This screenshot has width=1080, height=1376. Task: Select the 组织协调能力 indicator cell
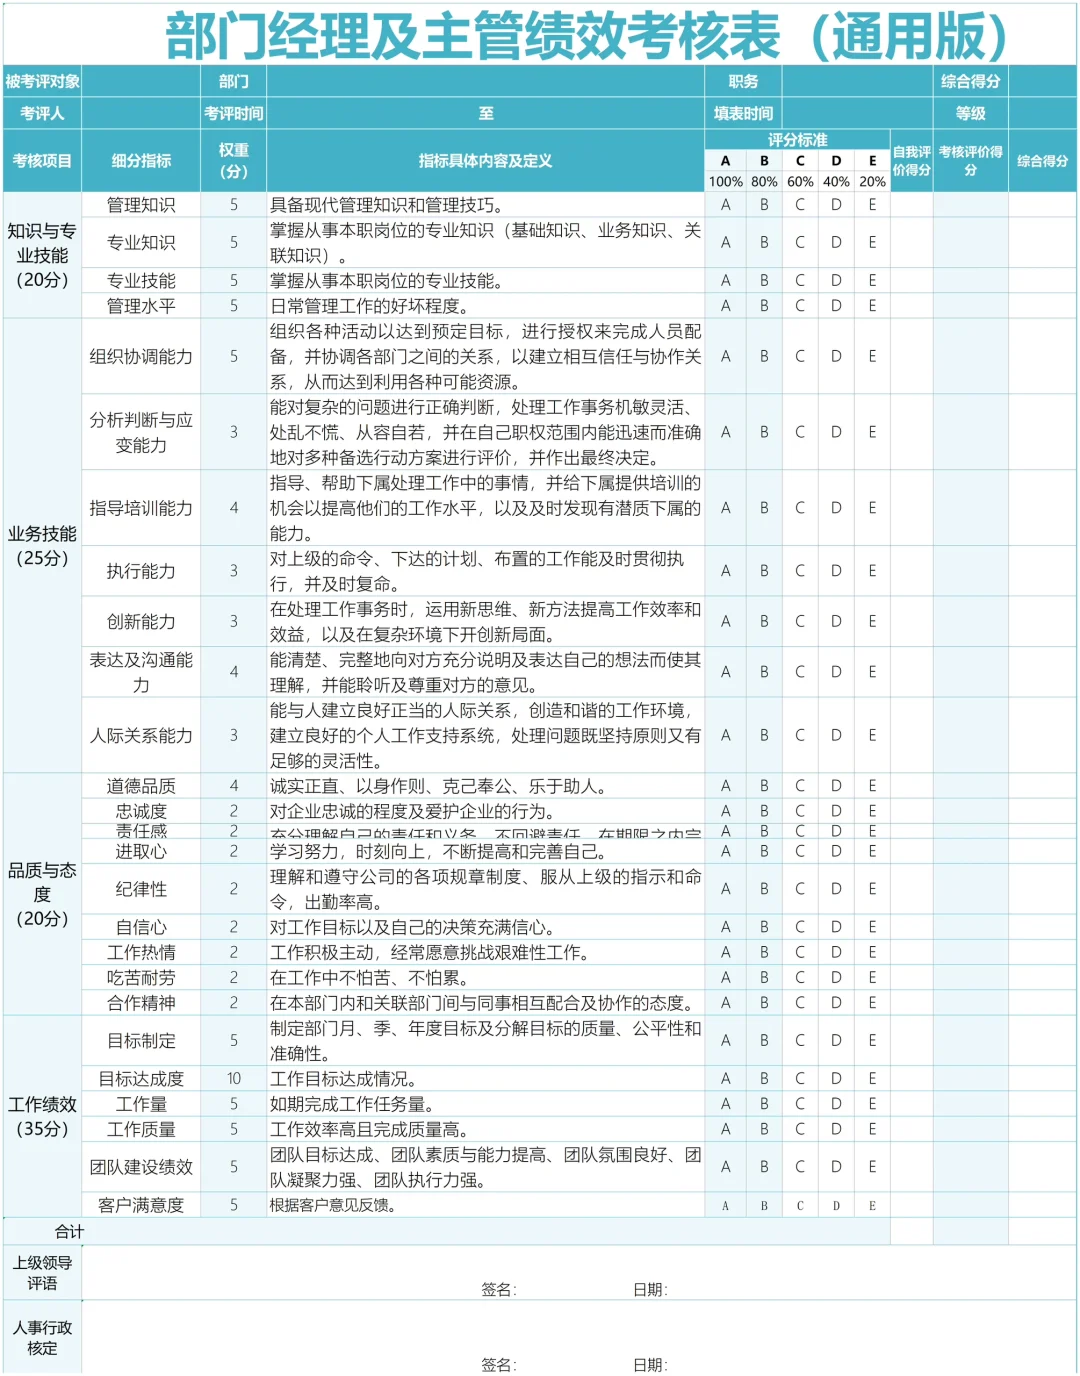click(141, 356)
